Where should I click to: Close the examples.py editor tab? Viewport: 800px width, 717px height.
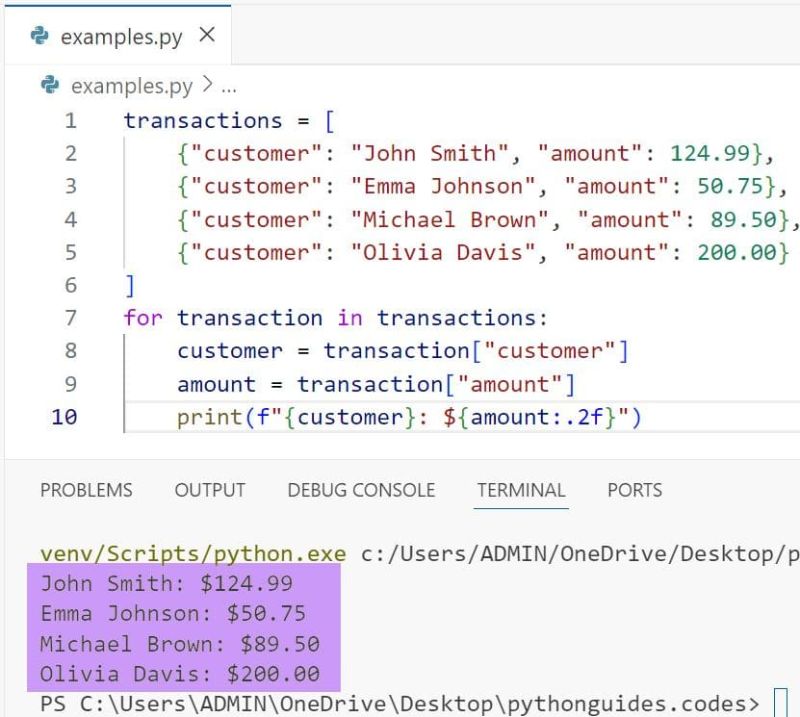tap(205, 31)
